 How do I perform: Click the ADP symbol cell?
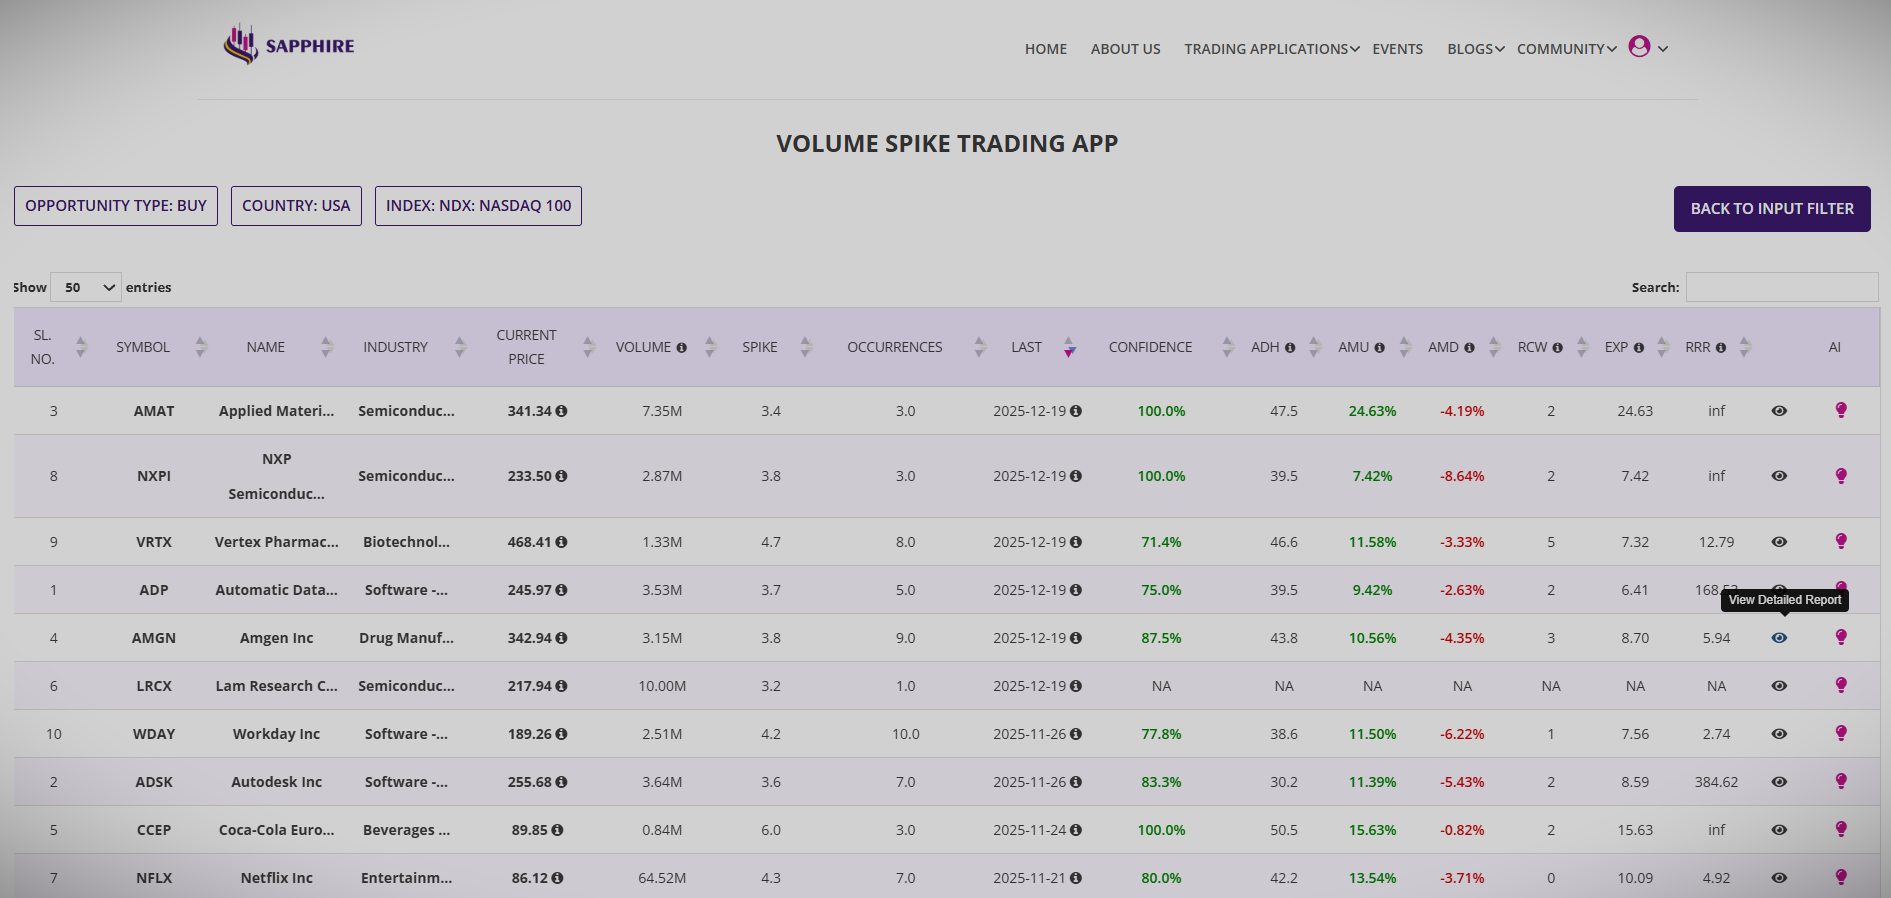point(154,590)
